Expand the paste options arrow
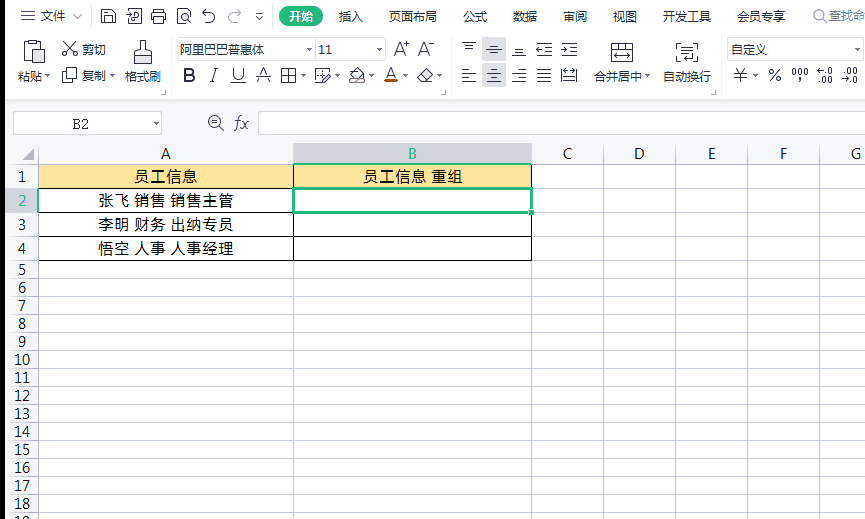This screenshot has width=865, height=519. click(47, 76)
